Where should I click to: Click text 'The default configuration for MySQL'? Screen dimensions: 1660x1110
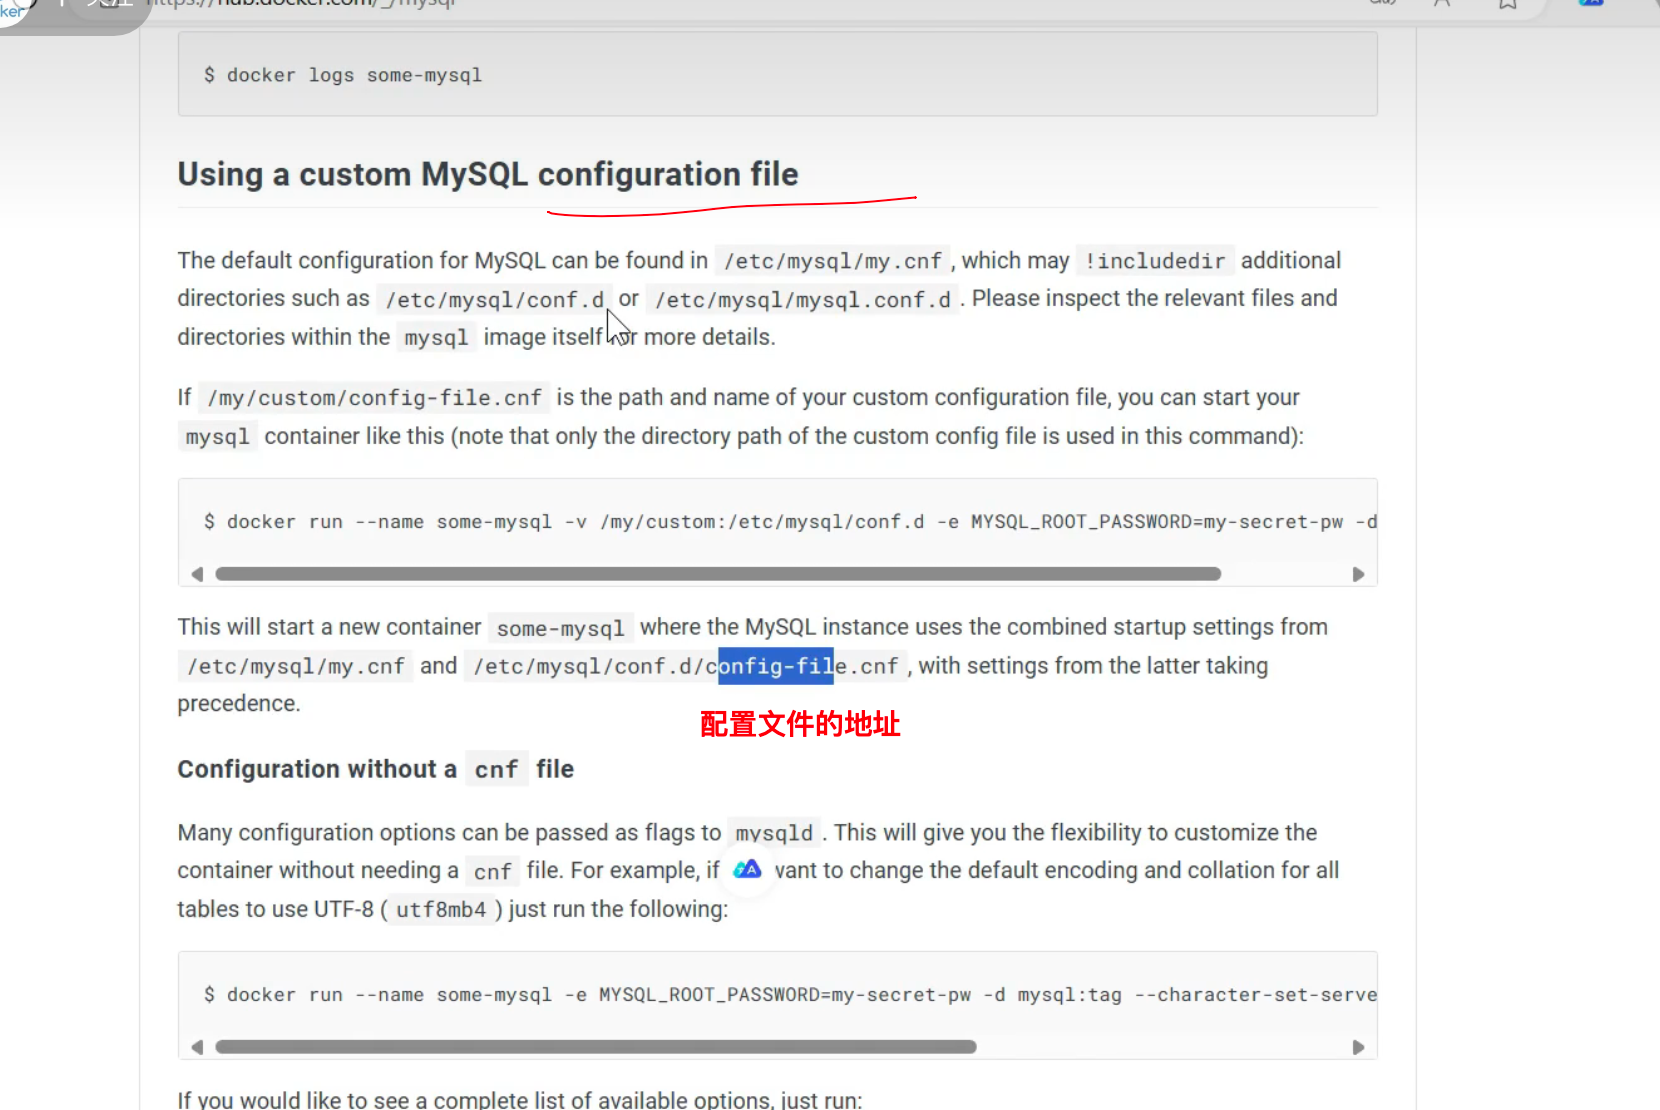click(361, 261)
